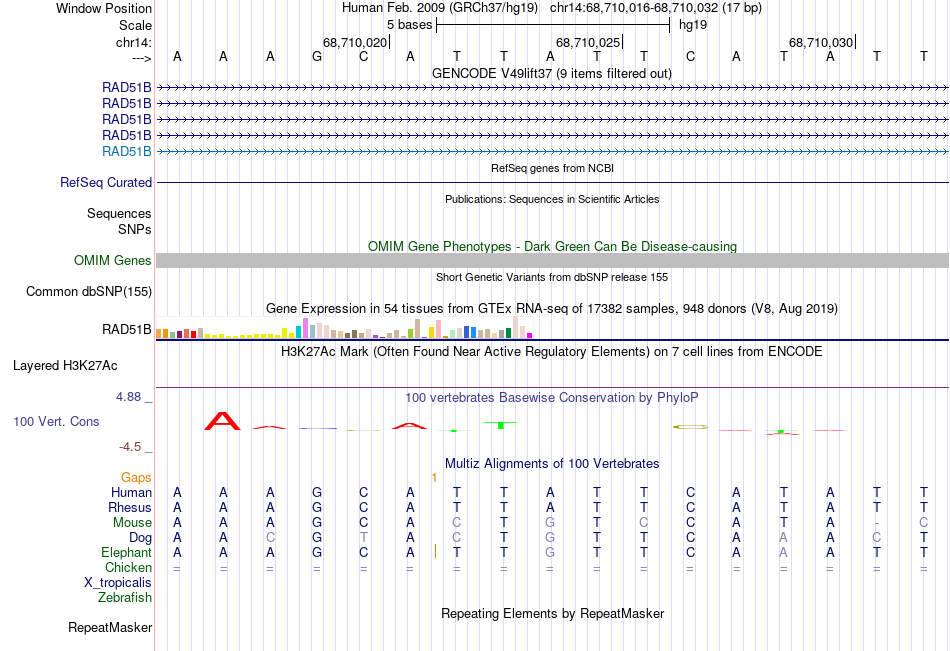The width and height of the screenshot is (950, 651).
Task: Open RAD51B label beside the GTEx bar chart
Action: 127,329
